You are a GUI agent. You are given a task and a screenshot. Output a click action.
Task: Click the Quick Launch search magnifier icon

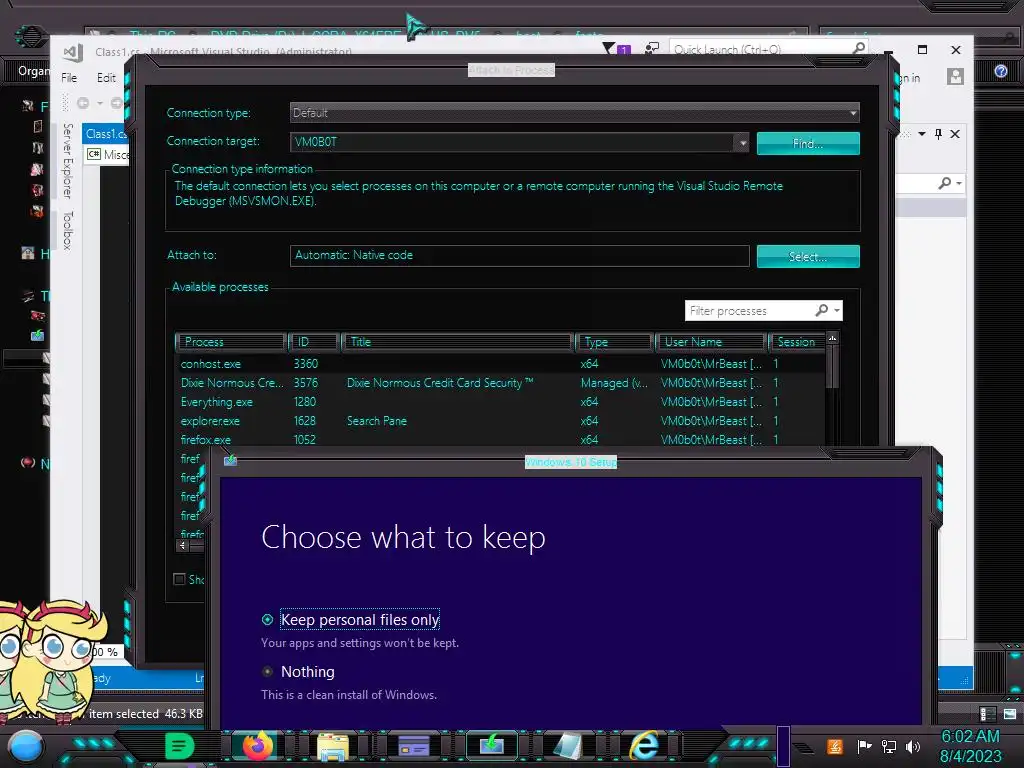tap(859, 48)
